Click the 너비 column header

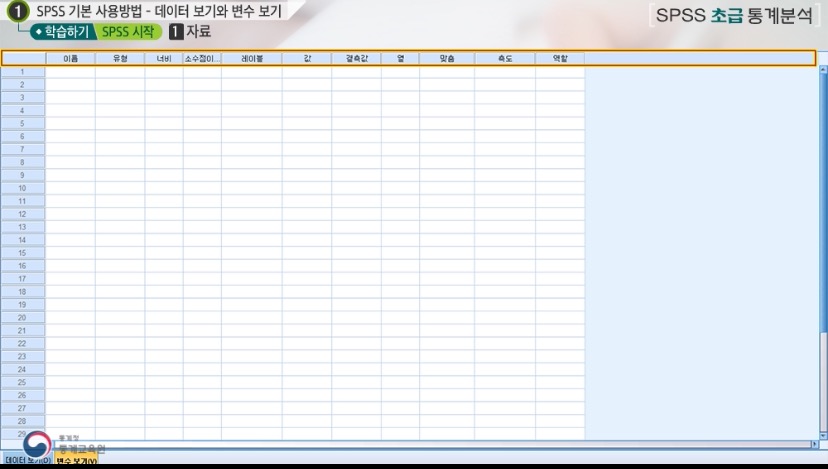pyautogui.click(x=164, y=58)
